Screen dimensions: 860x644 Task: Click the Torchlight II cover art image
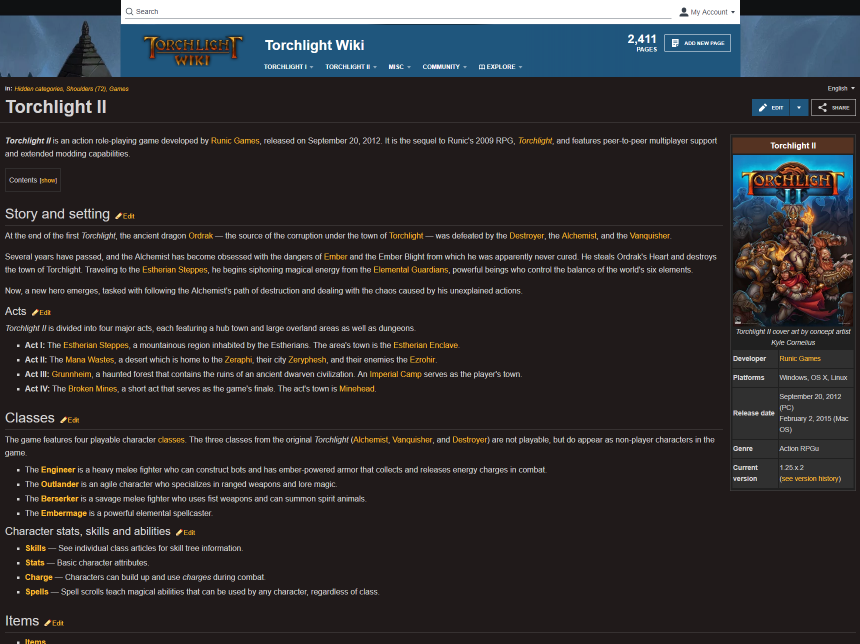pos(792,238)
